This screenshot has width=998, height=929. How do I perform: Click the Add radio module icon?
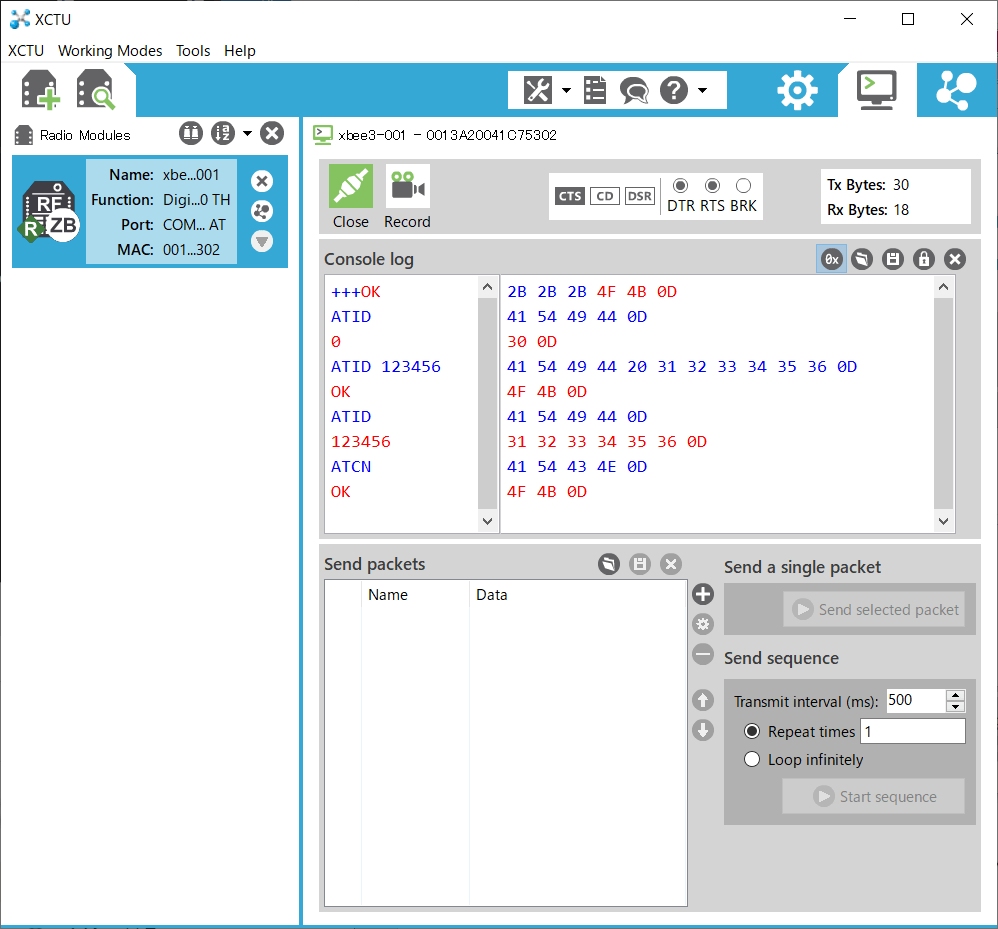coord(40,90)
